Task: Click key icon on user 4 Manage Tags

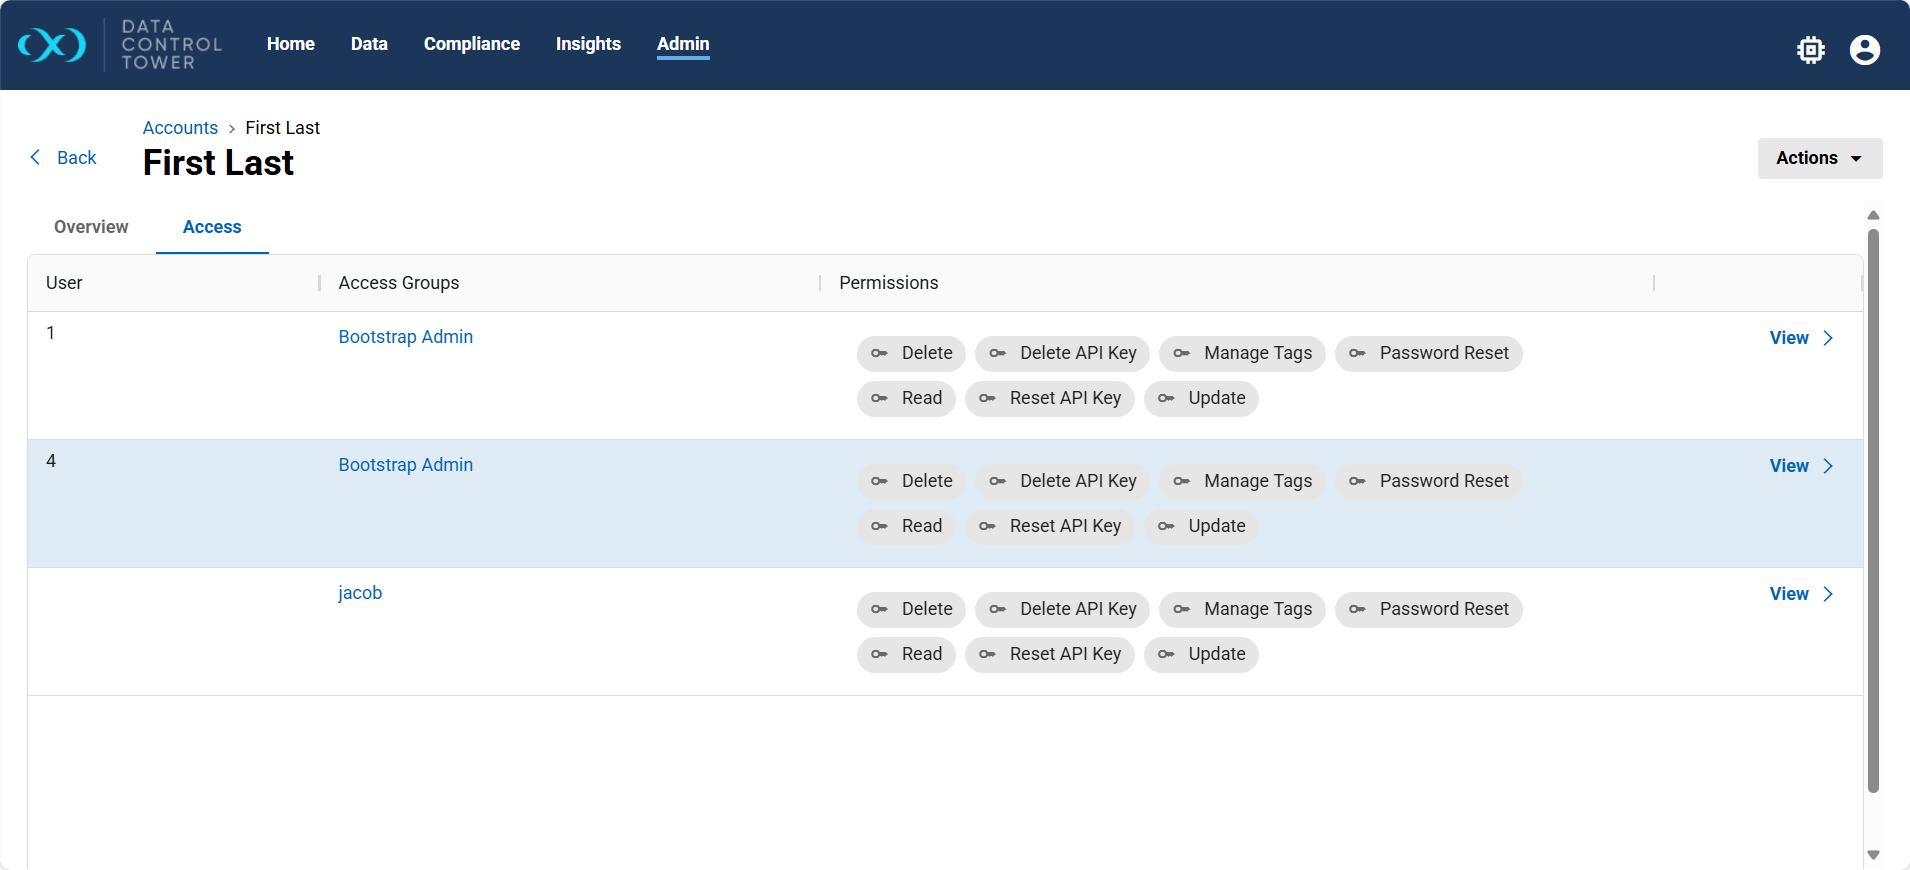Action: (1181, 482)
